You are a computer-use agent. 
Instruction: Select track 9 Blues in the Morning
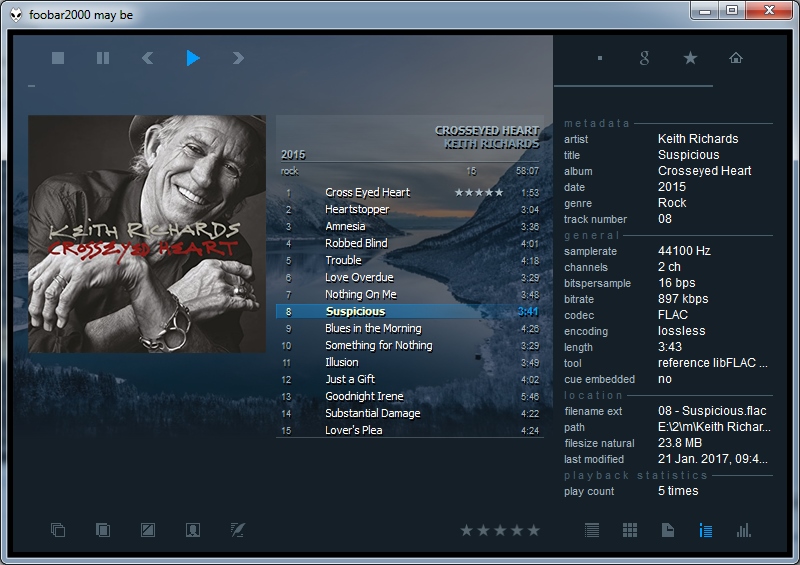(410, 328)
